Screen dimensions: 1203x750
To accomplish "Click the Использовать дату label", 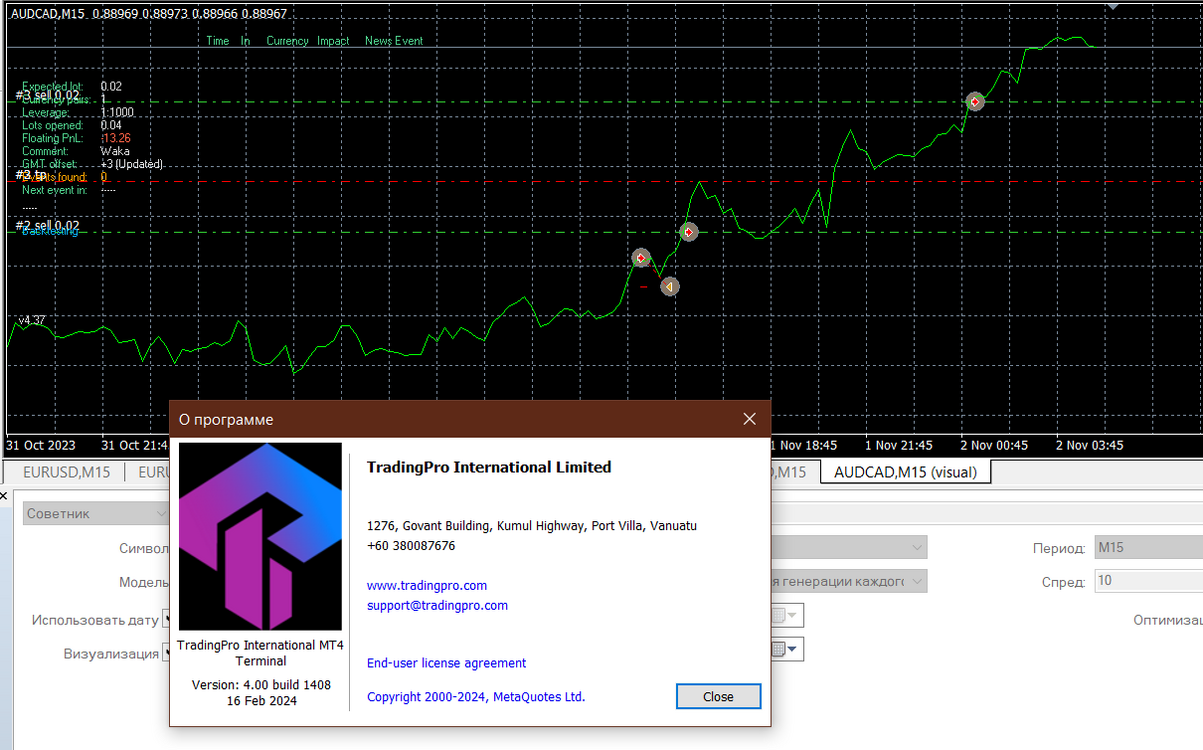I will pos(95,620).
